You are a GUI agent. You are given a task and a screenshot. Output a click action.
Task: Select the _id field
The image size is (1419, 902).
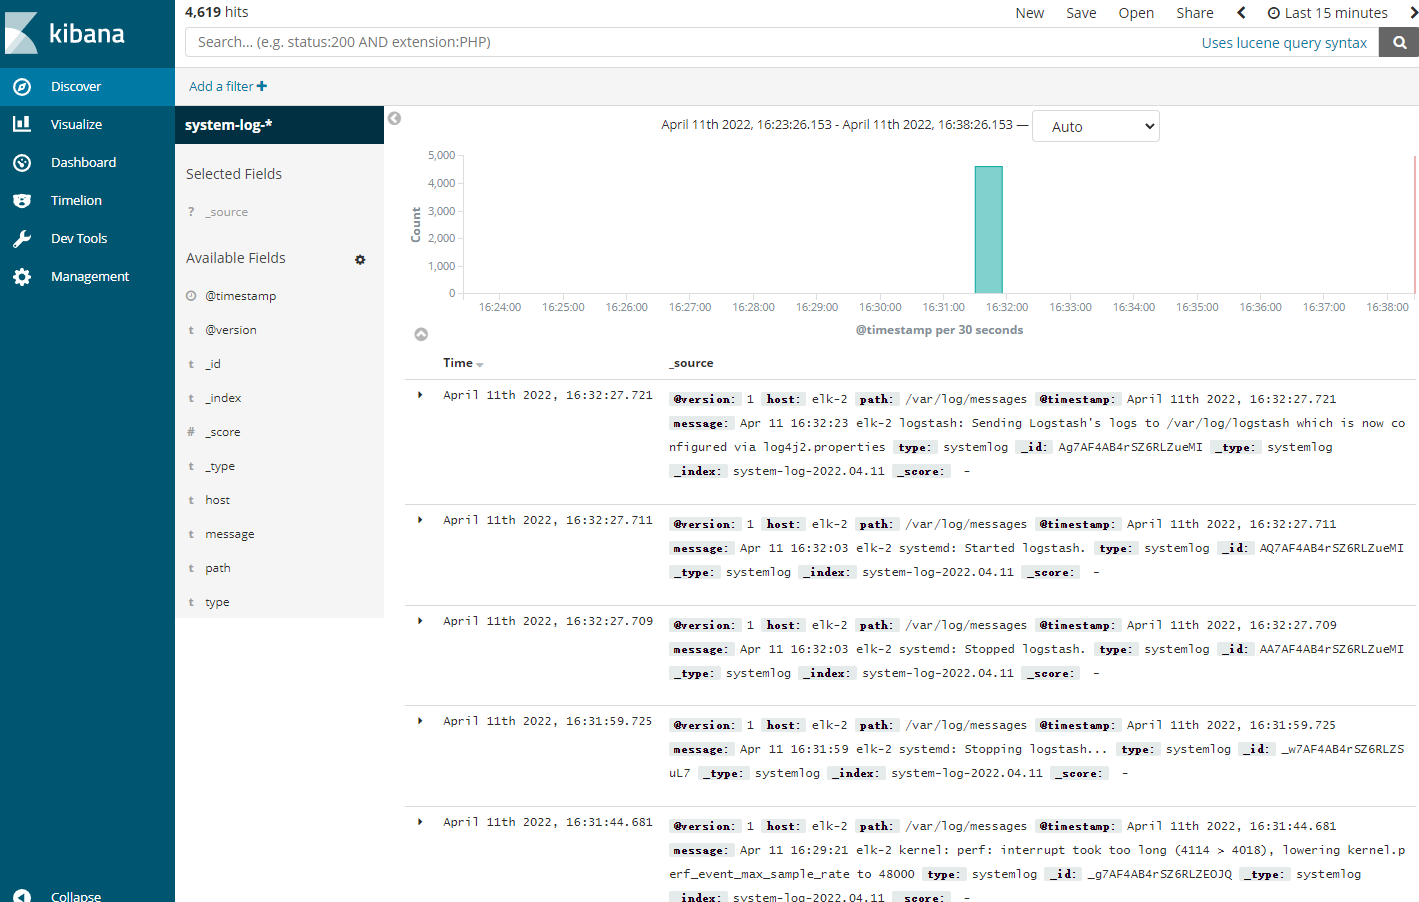coord(213,364)
